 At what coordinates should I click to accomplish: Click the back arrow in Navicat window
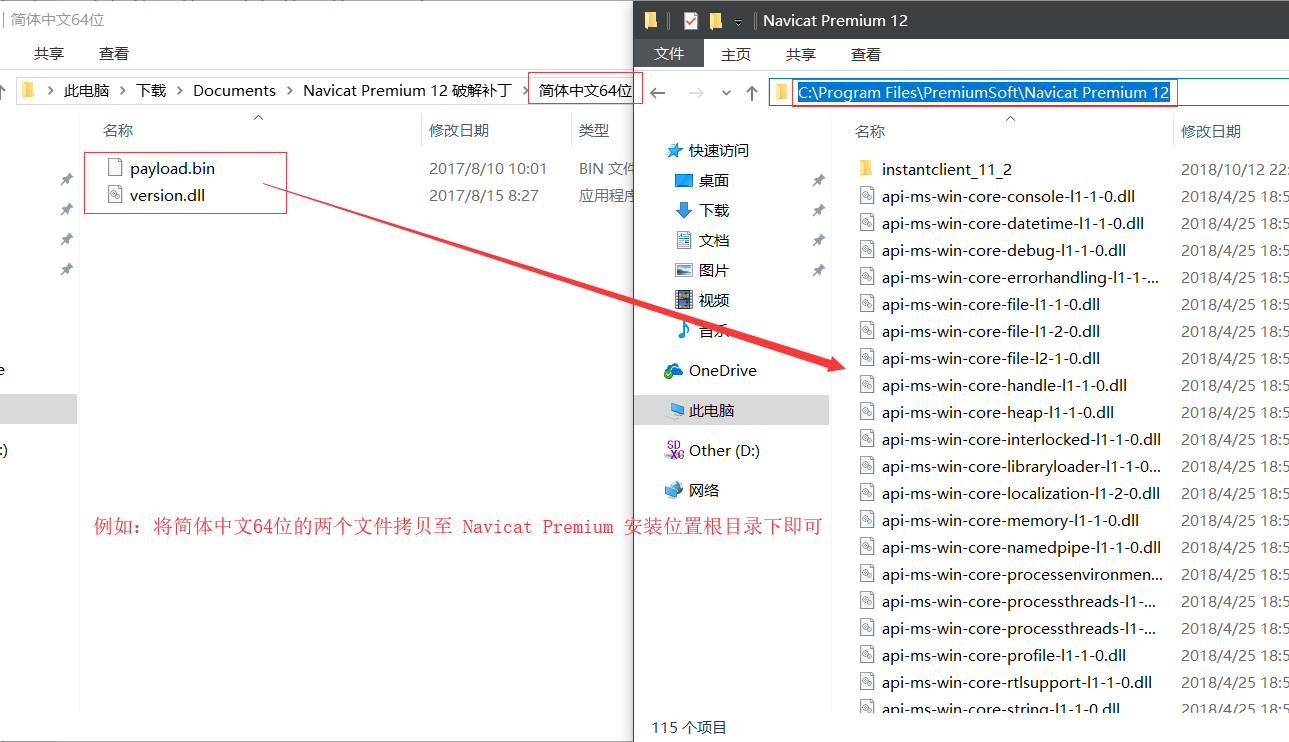pyautogui.click(x=658, y=93)
